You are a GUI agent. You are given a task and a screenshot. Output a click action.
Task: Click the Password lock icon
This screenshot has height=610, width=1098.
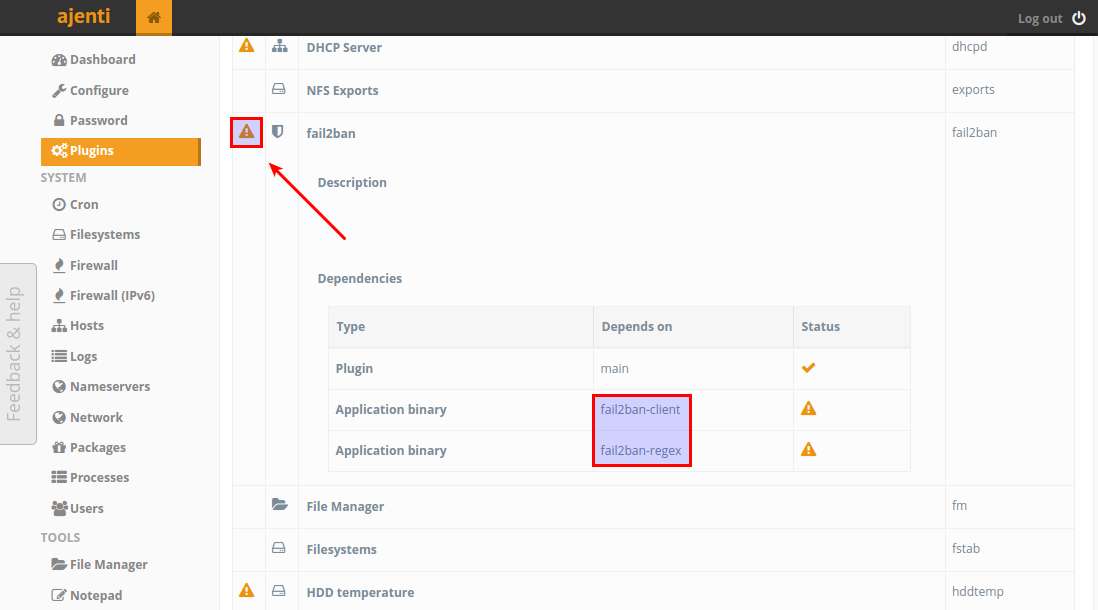click(x=59, y=120)
